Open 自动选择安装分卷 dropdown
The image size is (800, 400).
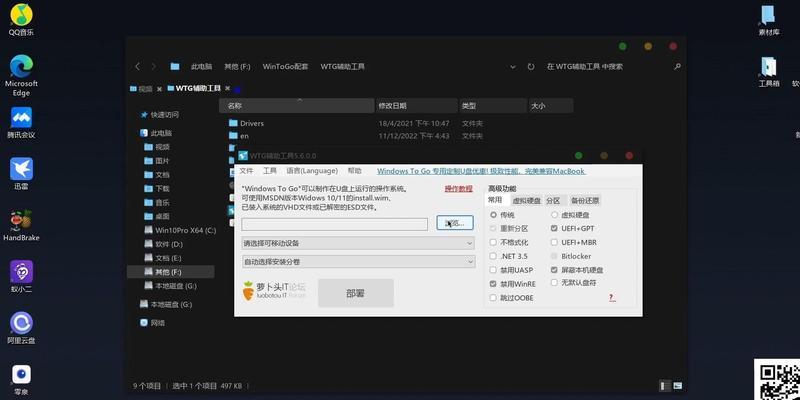(358, 262)
